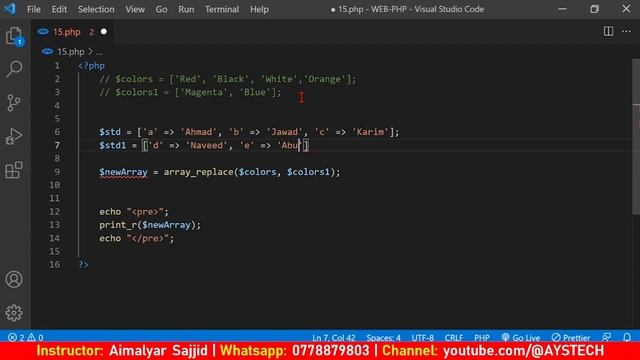Change language mode via PHP indicator
640x360 pixels.
tap(482, 338)
